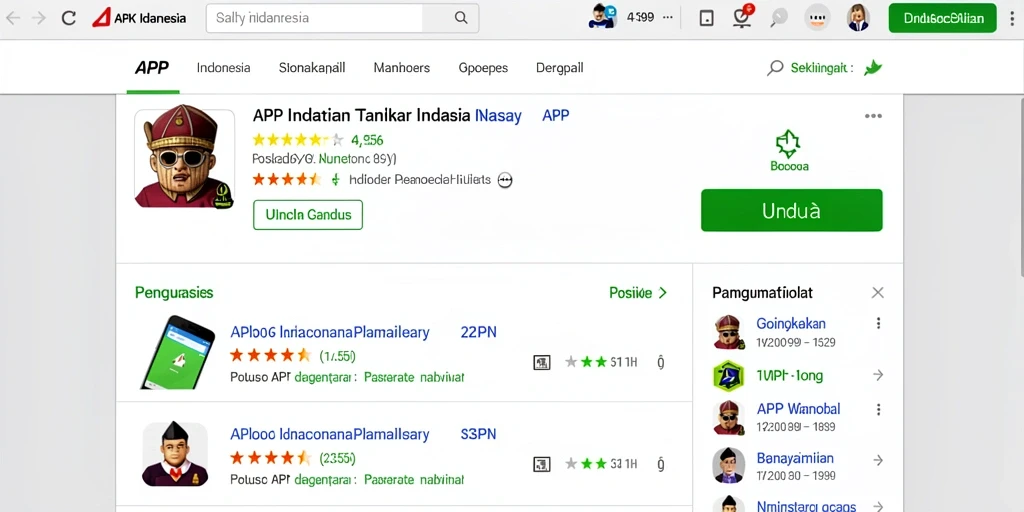This screenshot has width=1024, height=512.
Task: Click the blue APP link after INasay
Action: pyautogui.click(x=556, y=116)
